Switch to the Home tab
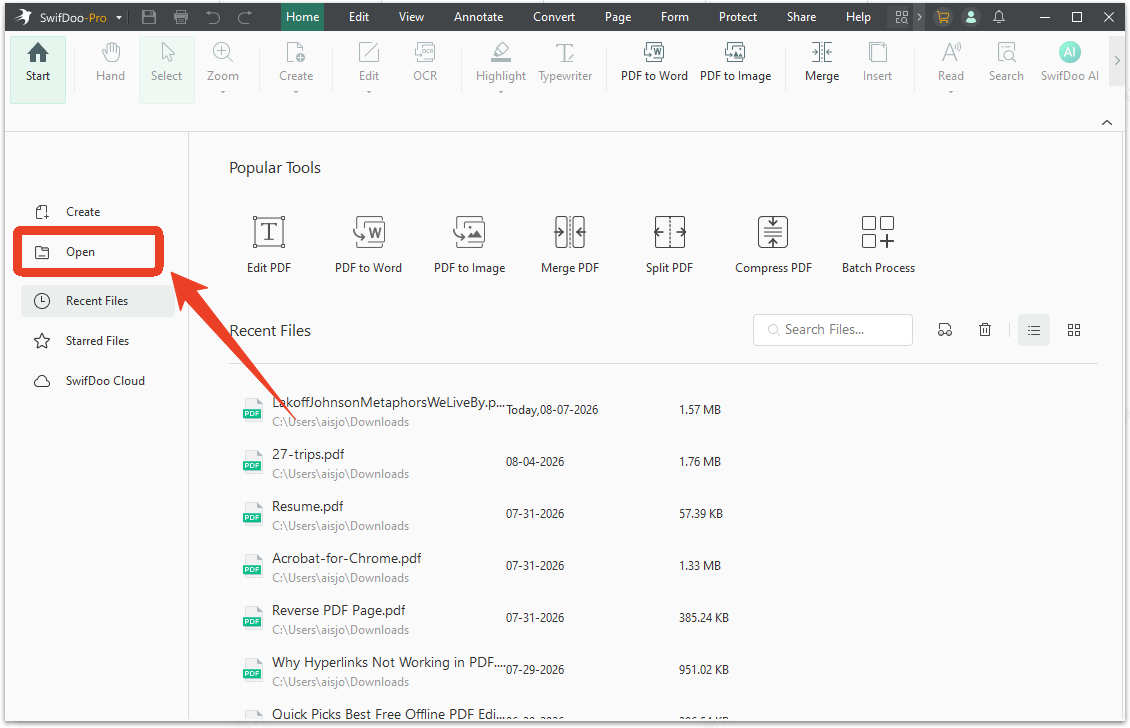The width and height of the screenshot is (1130, 728). [303, 17]
